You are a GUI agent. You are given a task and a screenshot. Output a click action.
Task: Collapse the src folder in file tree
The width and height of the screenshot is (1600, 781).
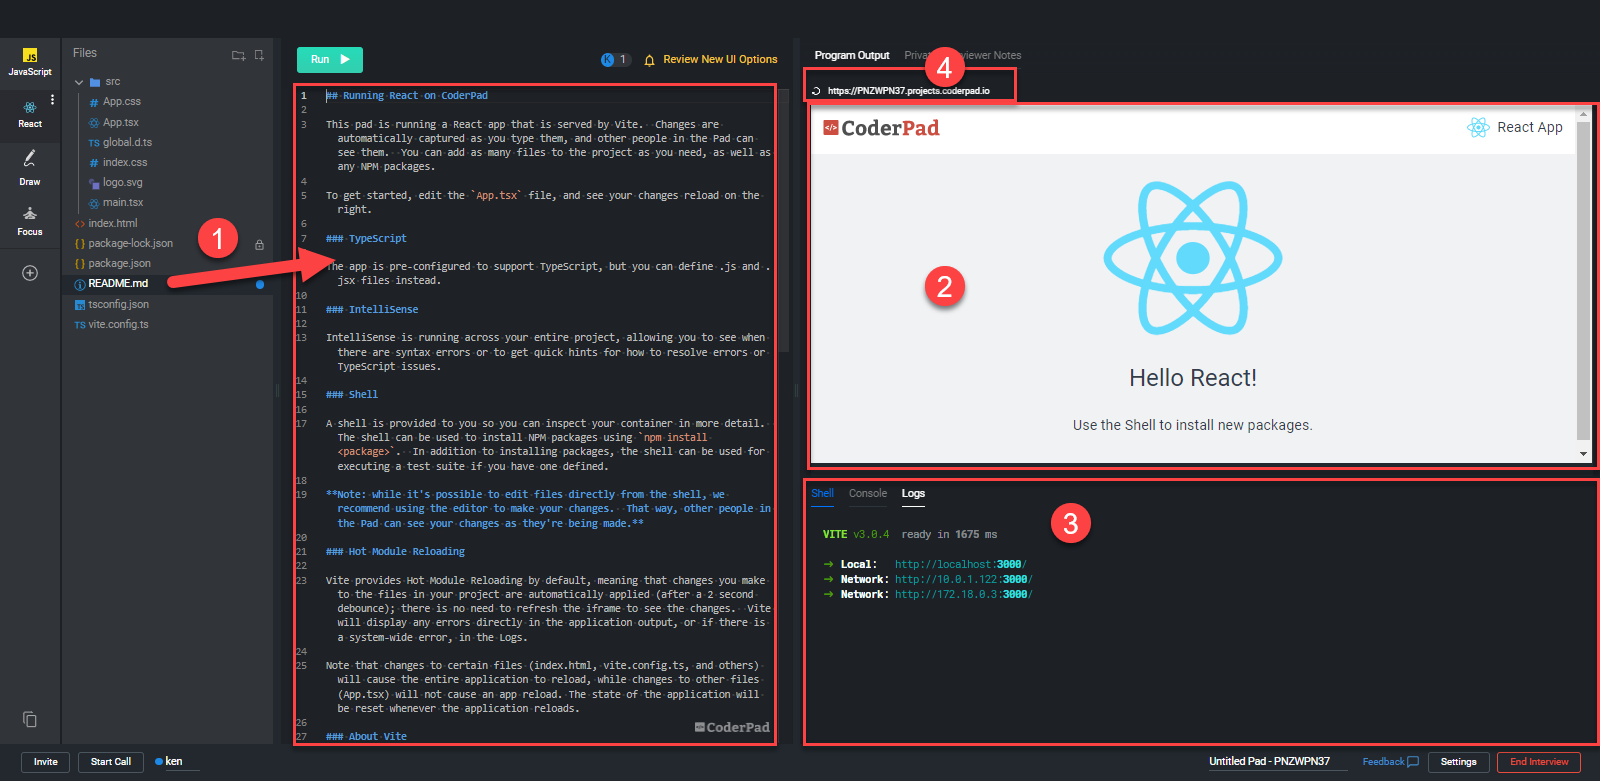coord(79,82)
